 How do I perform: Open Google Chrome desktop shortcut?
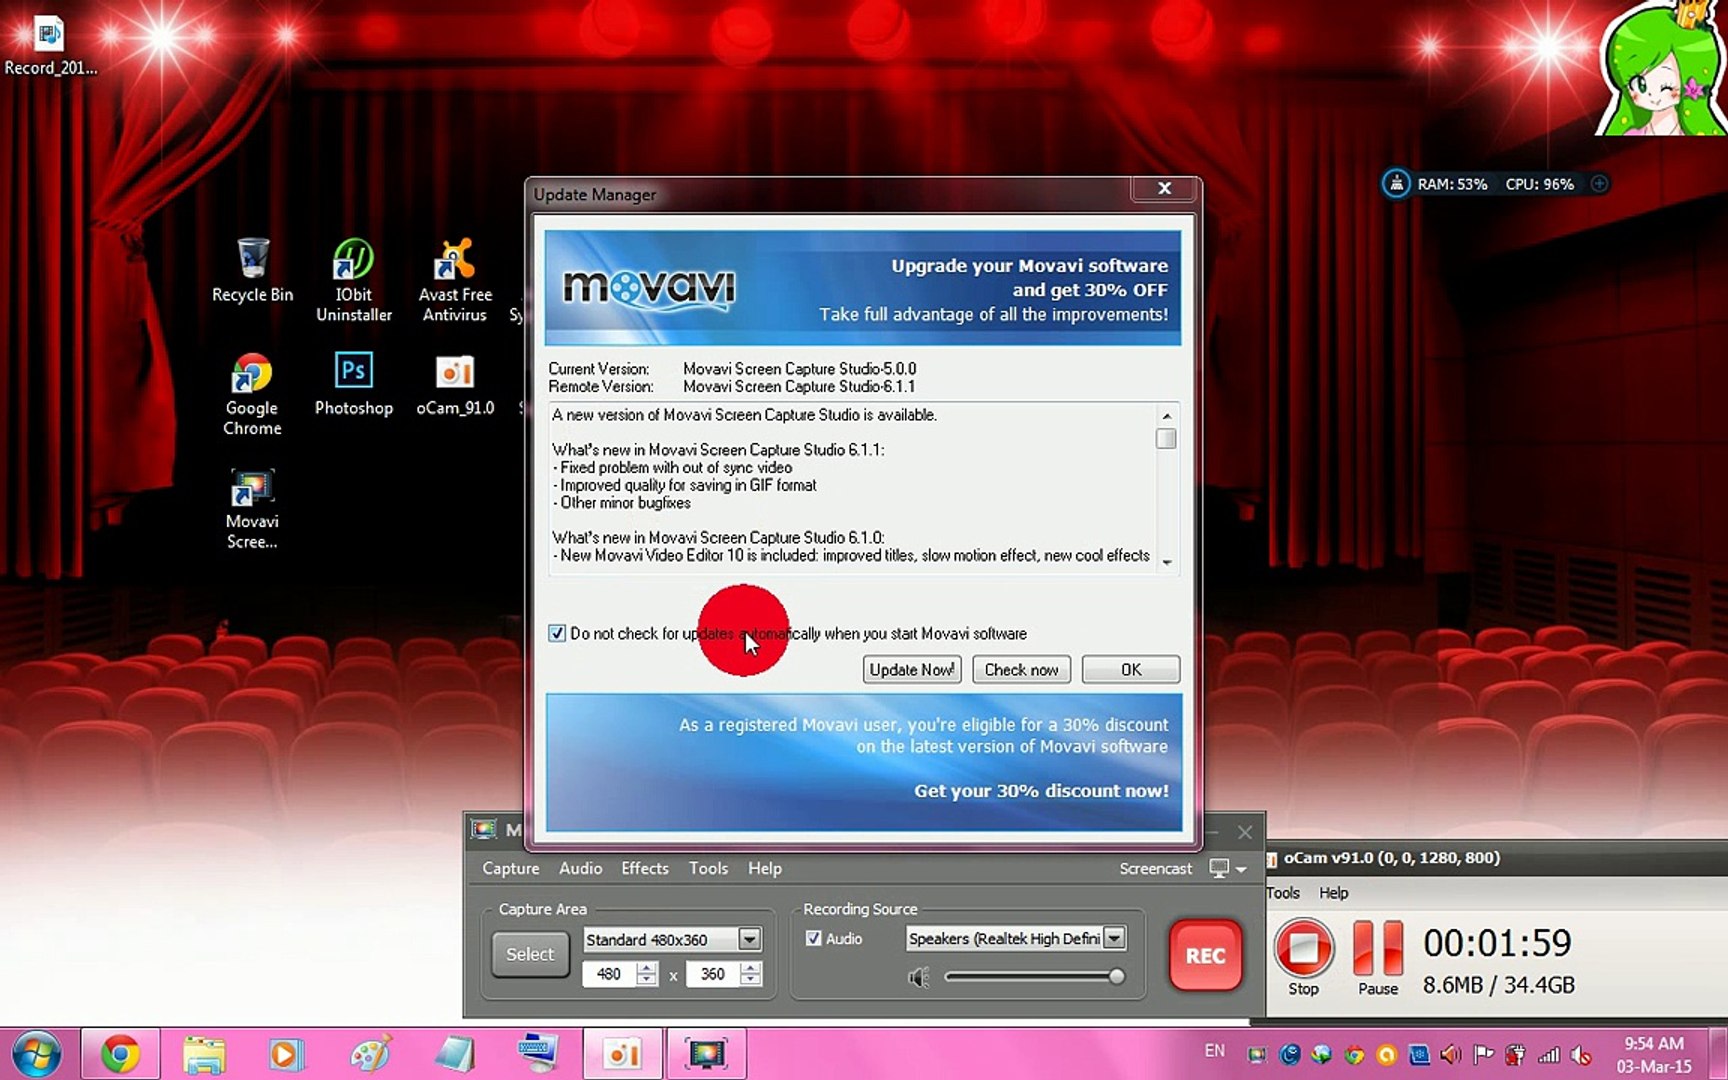[252, 394]
